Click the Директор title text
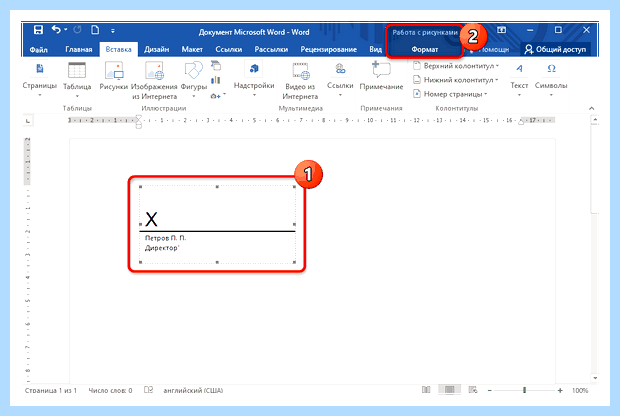The image size is (620, 416). pyautogui.click(x=162, y=248)
